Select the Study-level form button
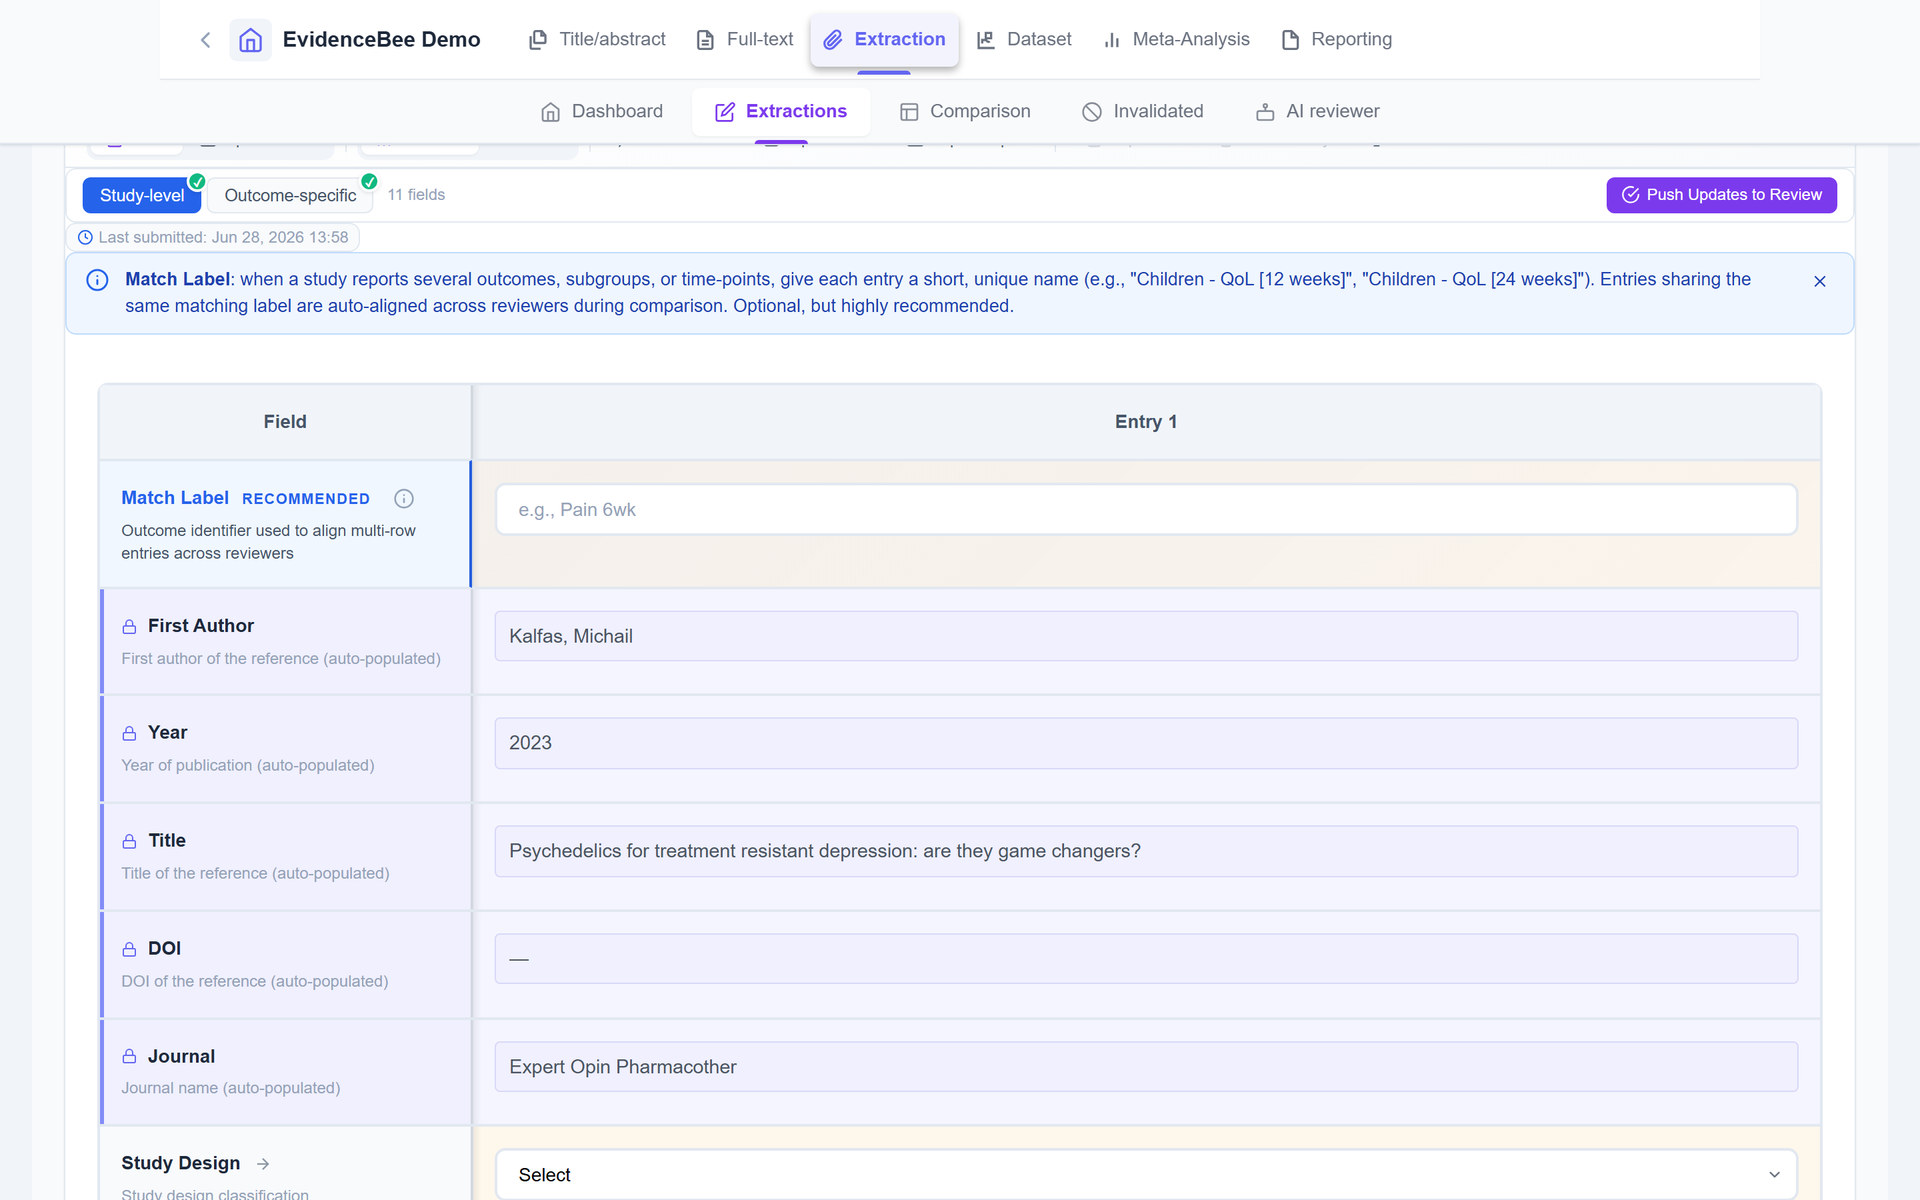The image size is (1920, 1200). pos(142,195)
